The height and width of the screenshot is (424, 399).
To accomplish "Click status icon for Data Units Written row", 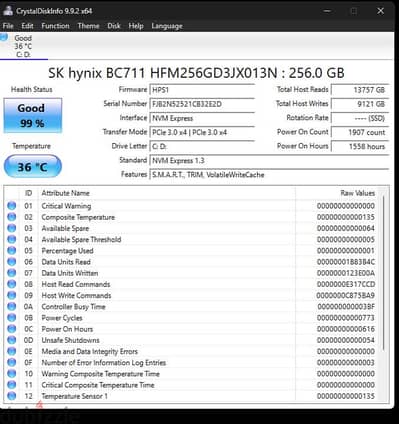I will point(12,273).
